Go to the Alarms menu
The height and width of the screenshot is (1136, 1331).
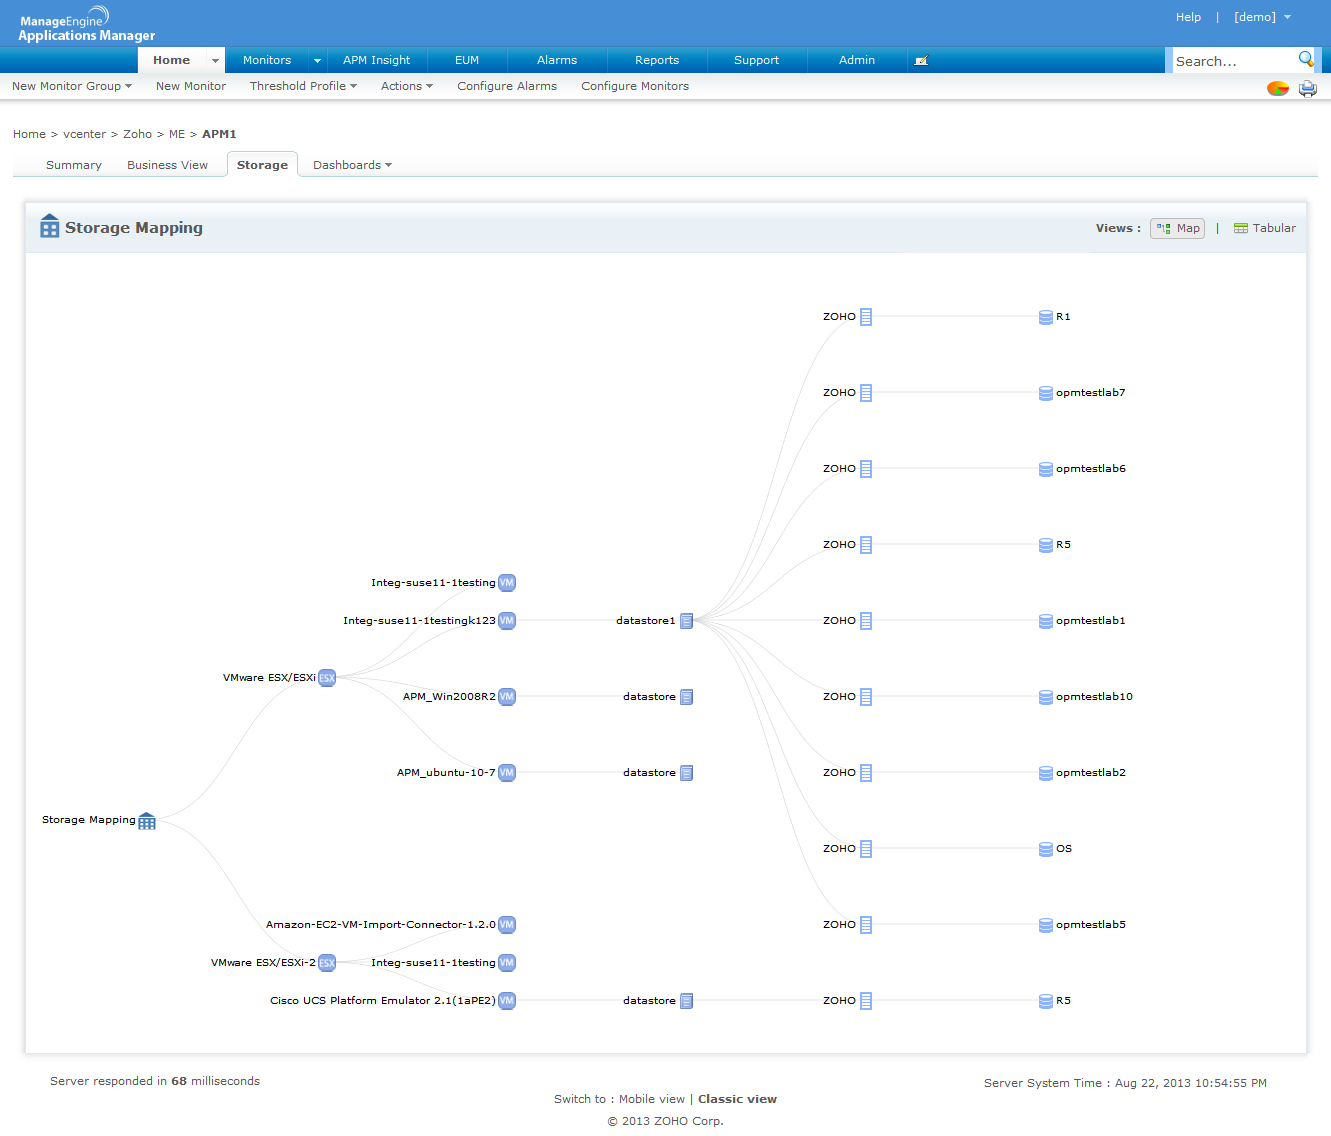(557, 60)
